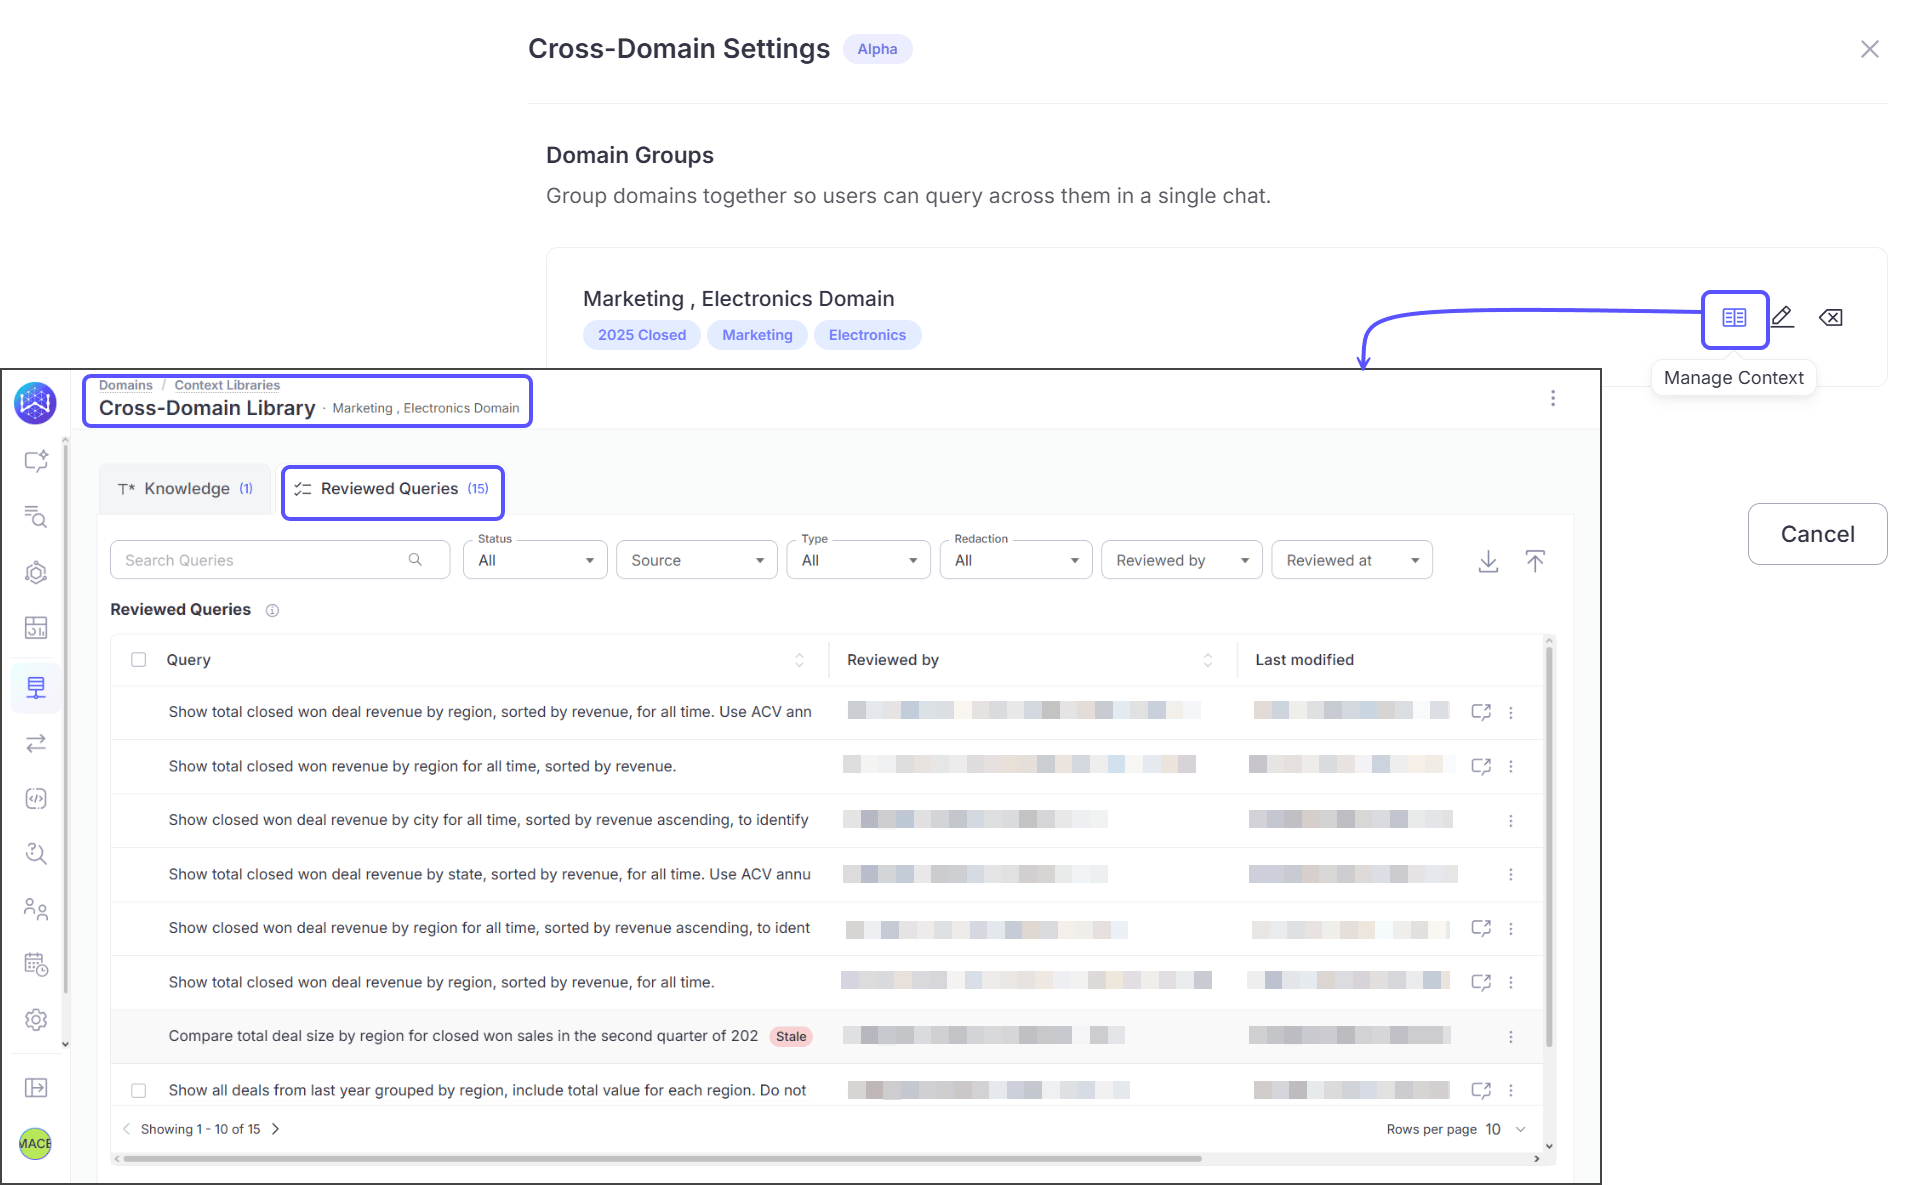Open the app logo in the sidebar
This screenshot has height=1185, width=1923.
[35, 403]
